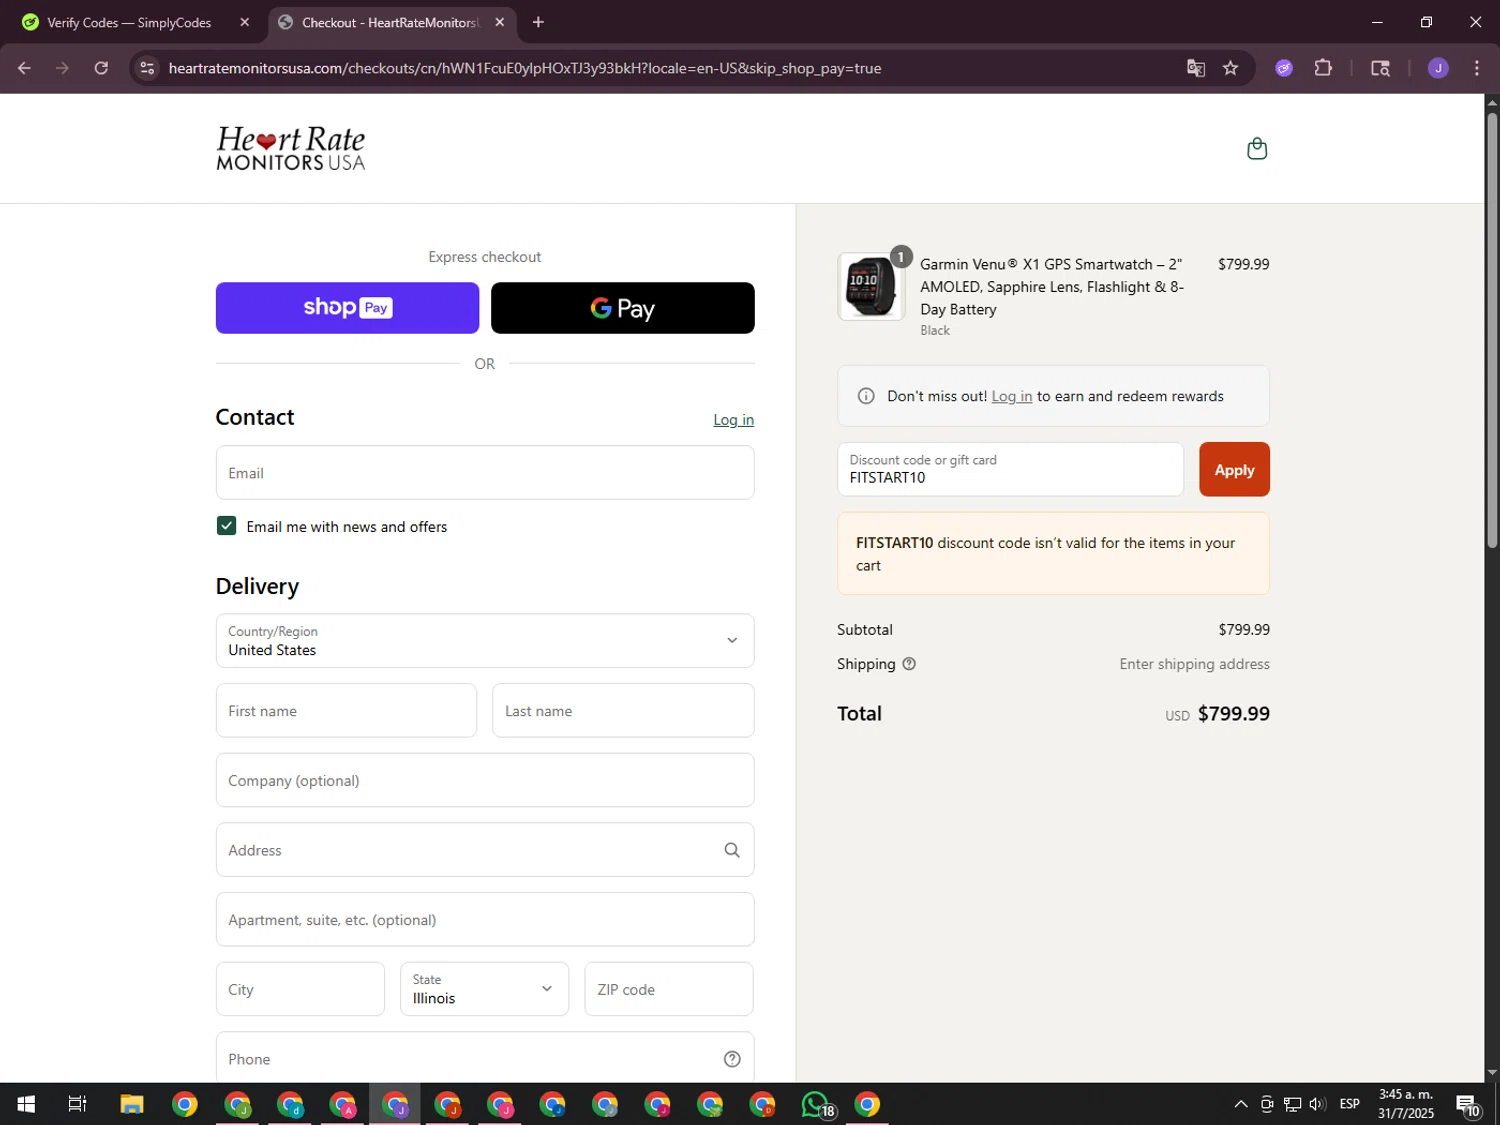Pay with the Shop Pay button

[x=347, y=308]
